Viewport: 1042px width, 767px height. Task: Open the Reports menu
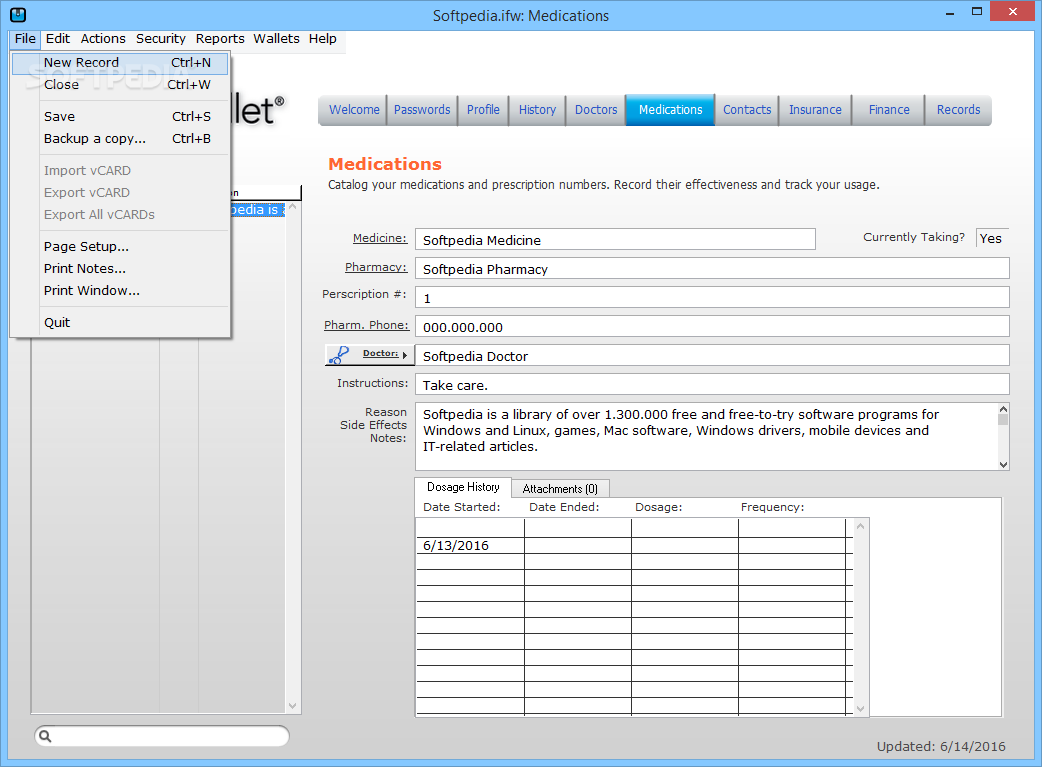coord(220,39)
